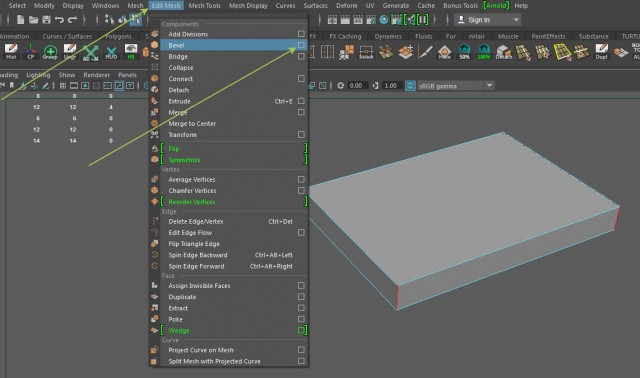Click the first clapperboard render icon
The image size is (640, 378).
[332, 20]
